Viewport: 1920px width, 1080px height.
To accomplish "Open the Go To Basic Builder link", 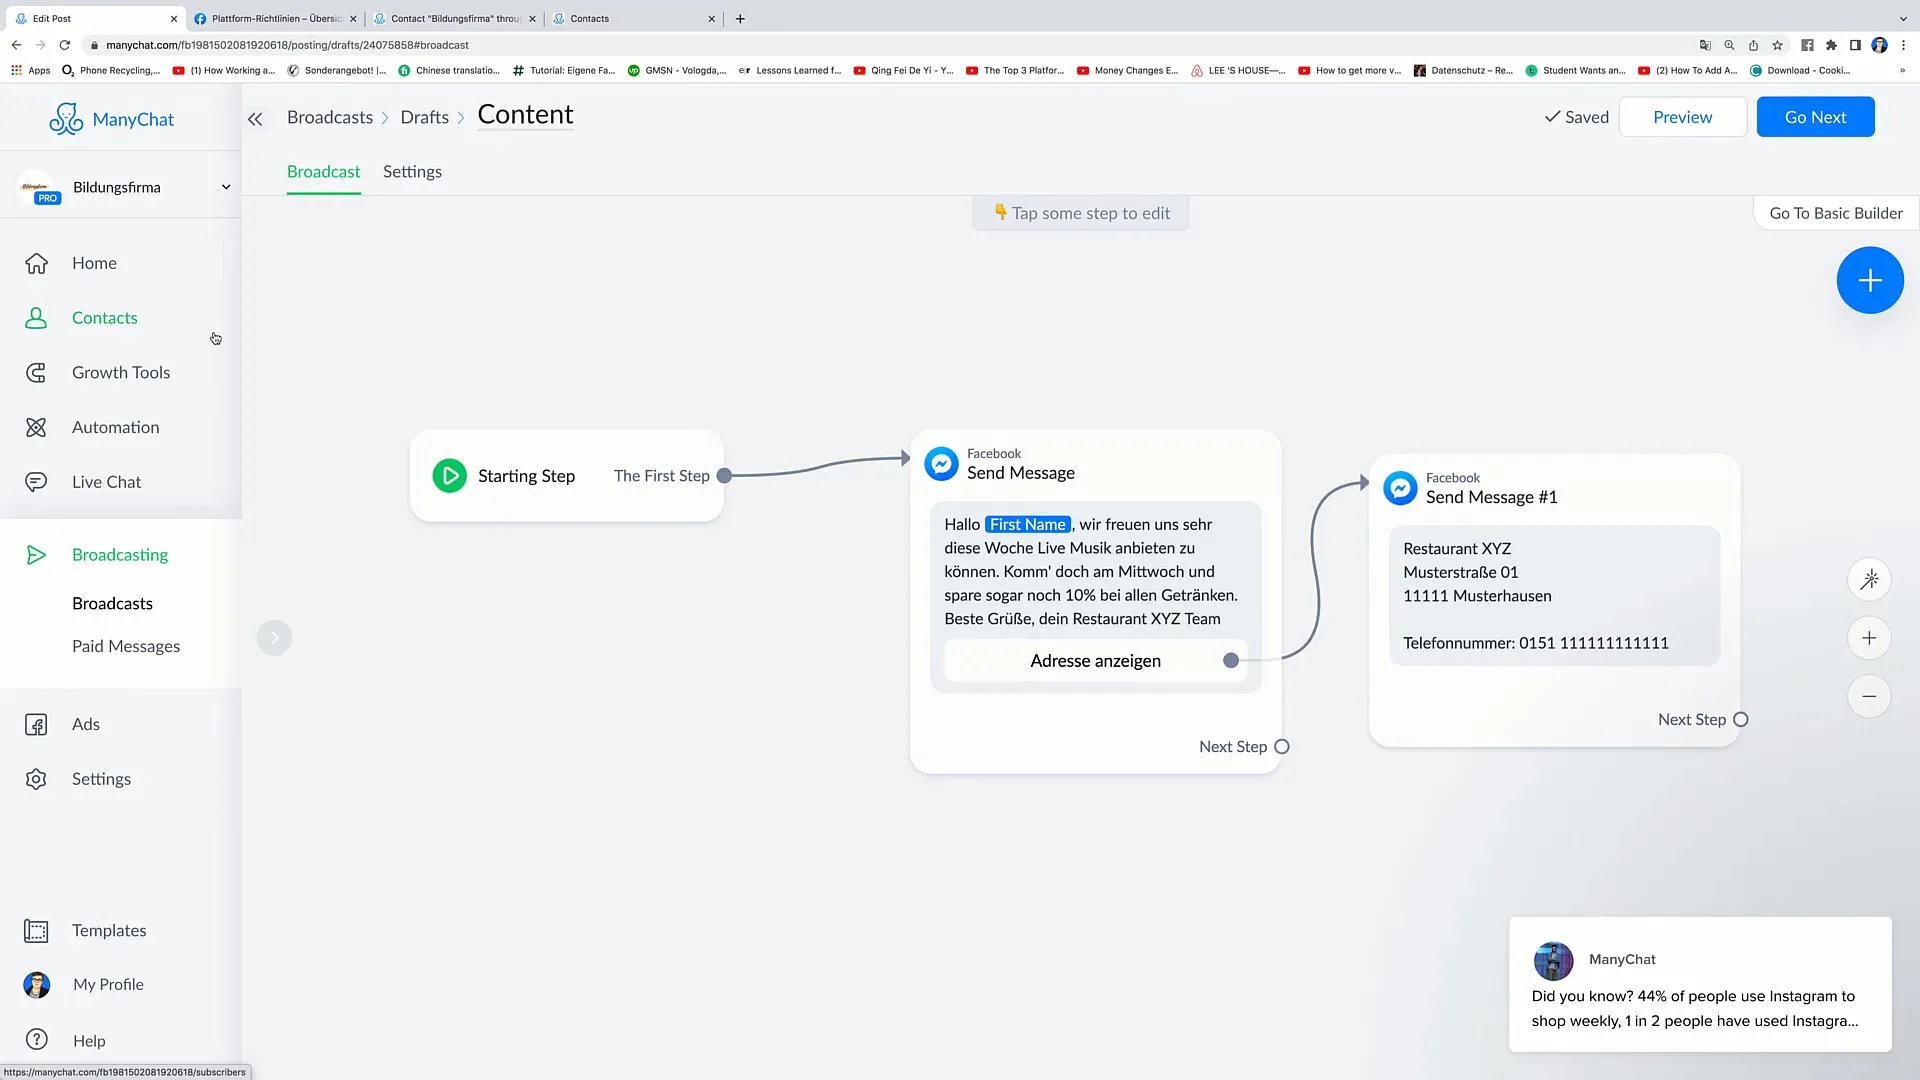I will coord(1836,212).
